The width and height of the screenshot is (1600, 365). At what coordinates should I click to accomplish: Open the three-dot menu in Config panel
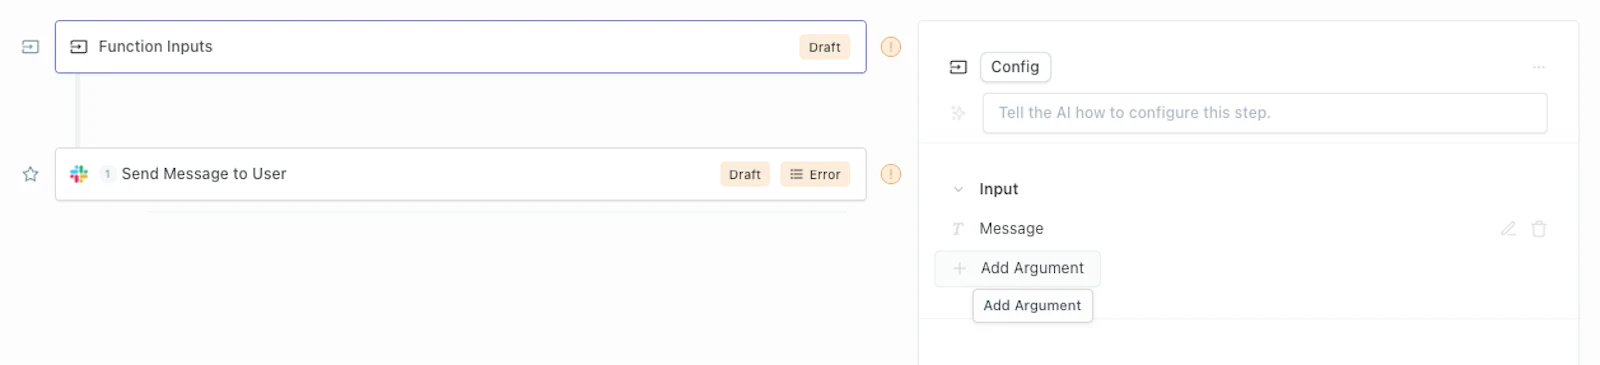click(1539, 67)
